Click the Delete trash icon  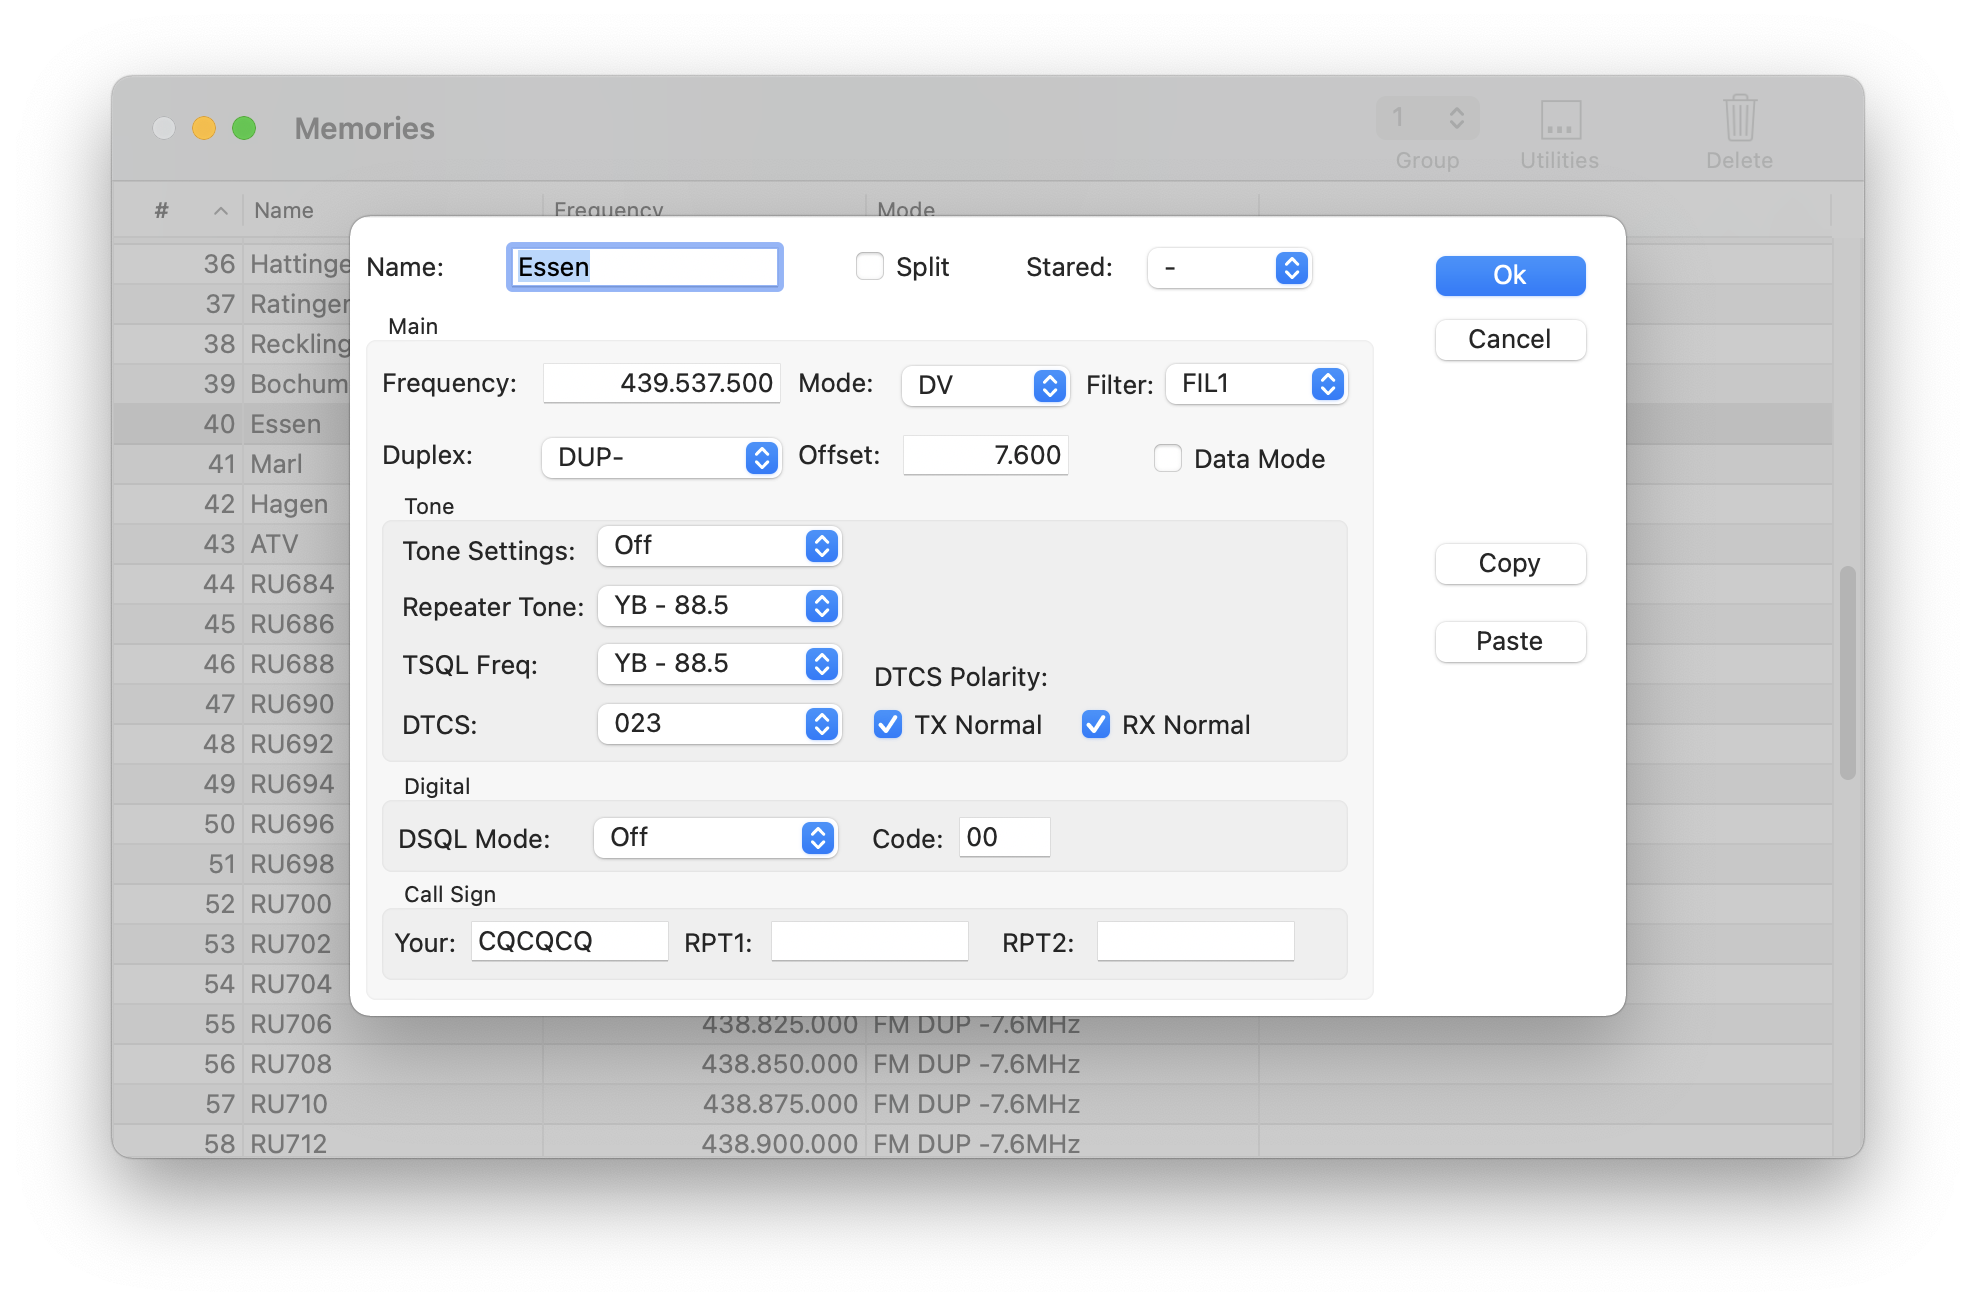pos(1739,118)
